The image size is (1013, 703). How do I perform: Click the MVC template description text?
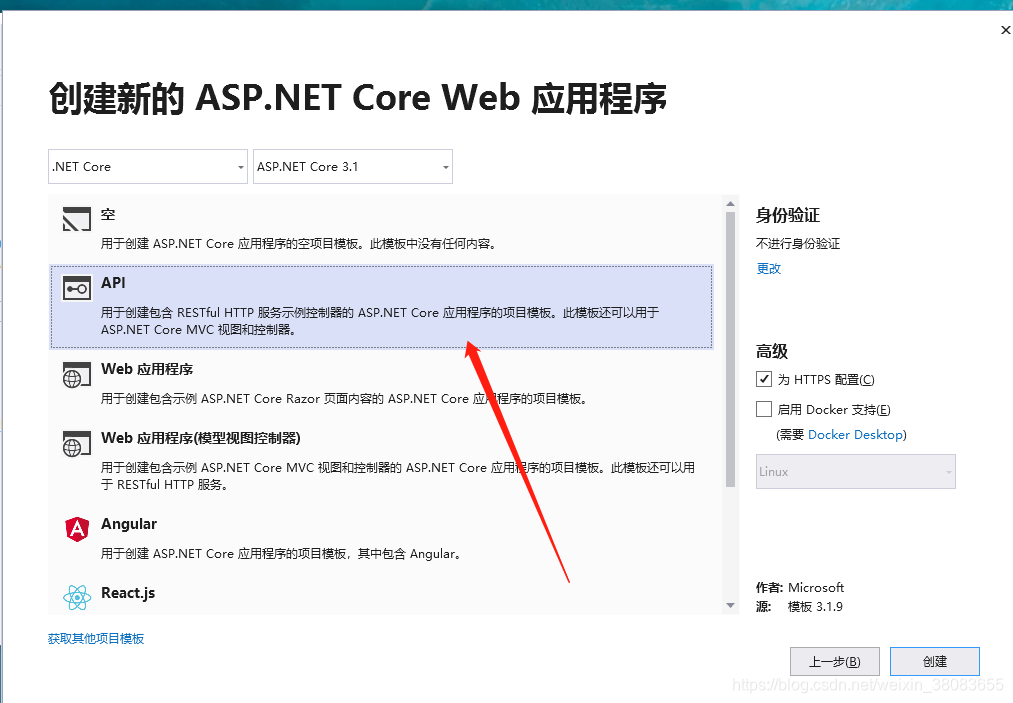coord(398,476)
